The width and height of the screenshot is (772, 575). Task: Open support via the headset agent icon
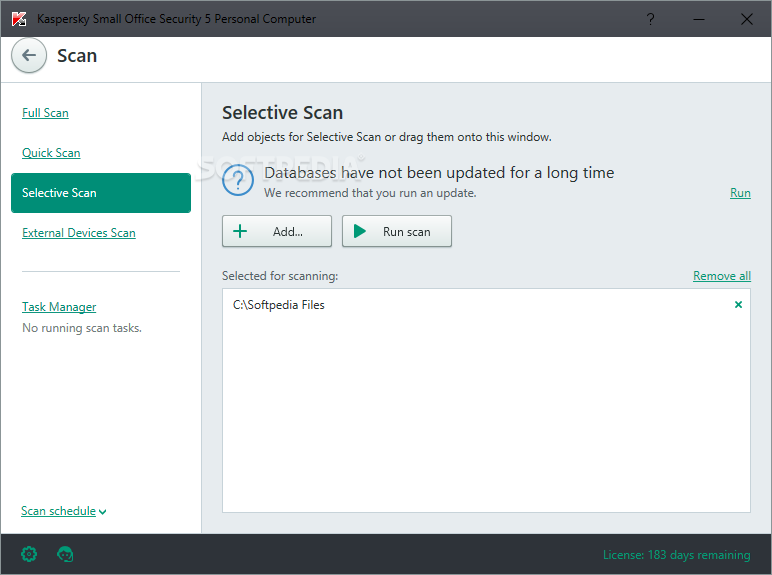tap(65, 554)
